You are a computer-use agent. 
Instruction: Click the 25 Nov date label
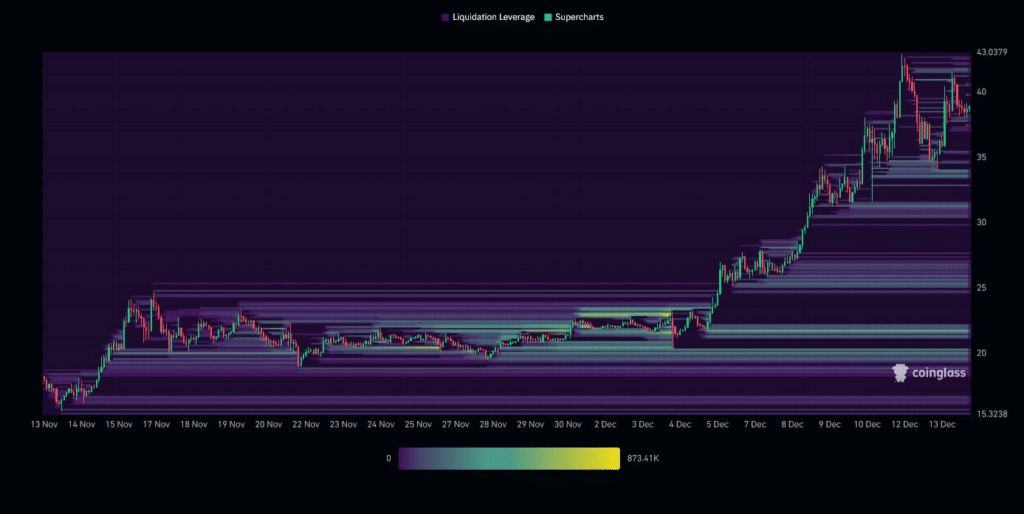pos(418,425)
